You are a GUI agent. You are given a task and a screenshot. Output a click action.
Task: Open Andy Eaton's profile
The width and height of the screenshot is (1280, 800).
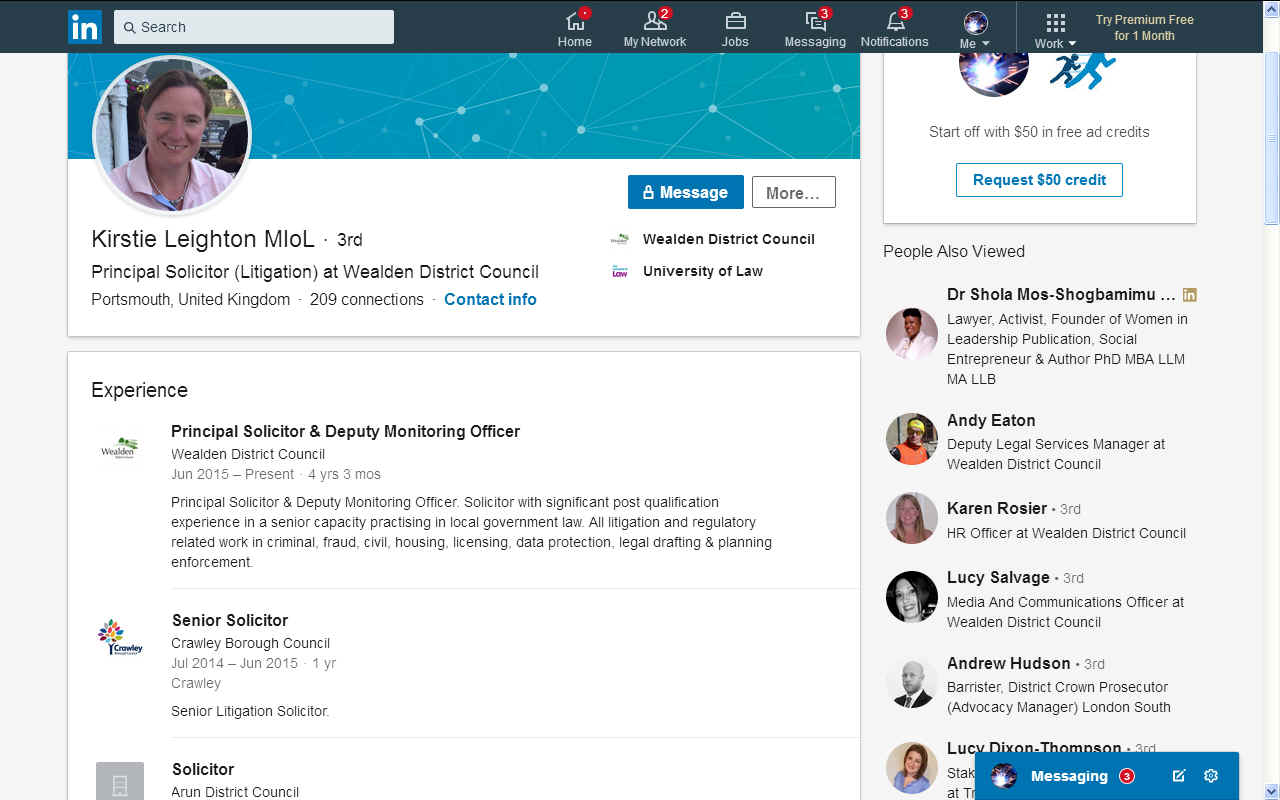pos(991,420)
